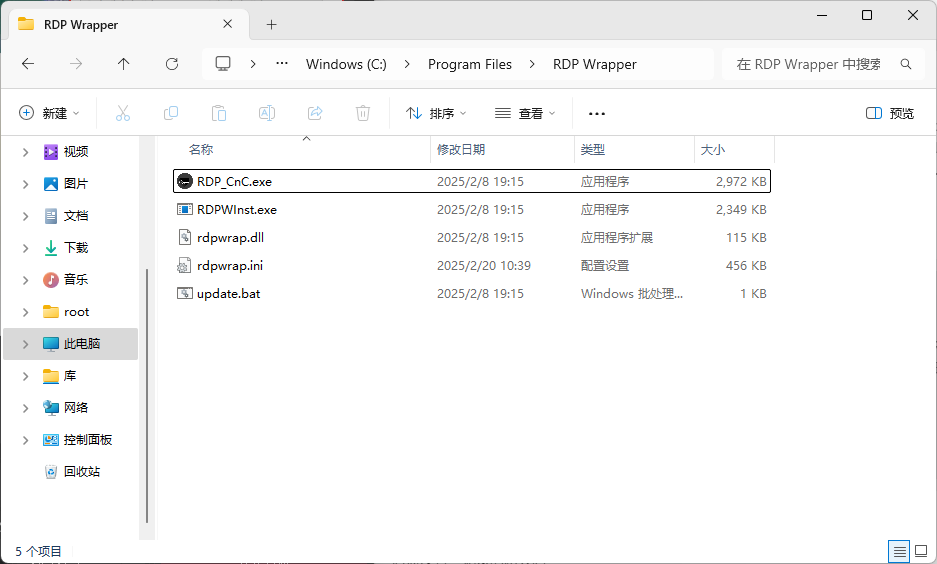Expand the chevron after the computer icon
This screenshot has width=937, height=564.
click(253, 64)
